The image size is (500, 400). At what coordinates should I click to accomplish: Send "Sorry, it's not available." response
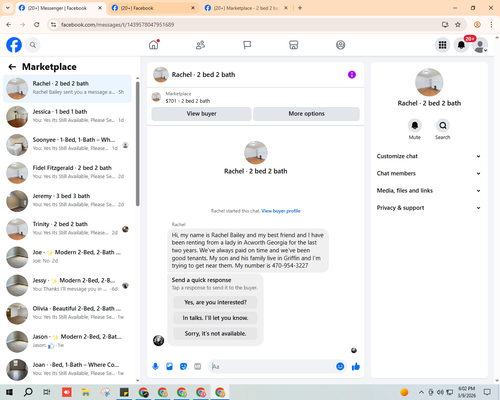(x=215, y=334)
